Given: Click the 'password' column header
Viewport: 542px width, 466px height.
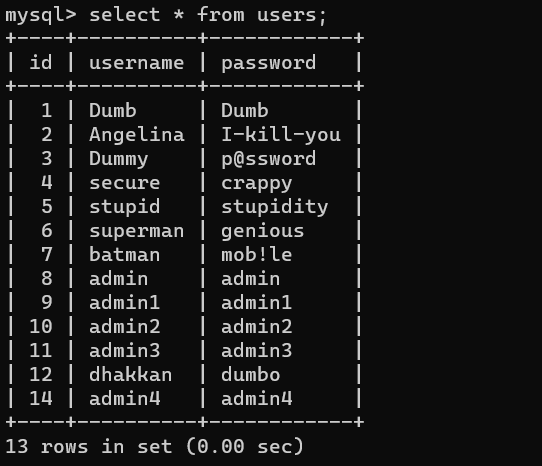Looking at the screenshot, I should 269,64.
